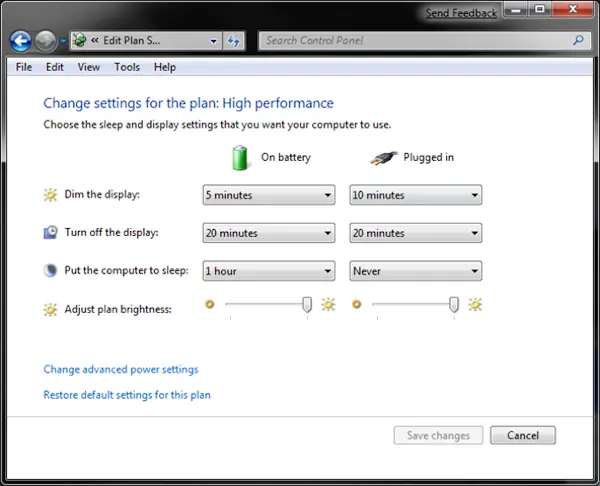Click the magnifier search icon

579,40
